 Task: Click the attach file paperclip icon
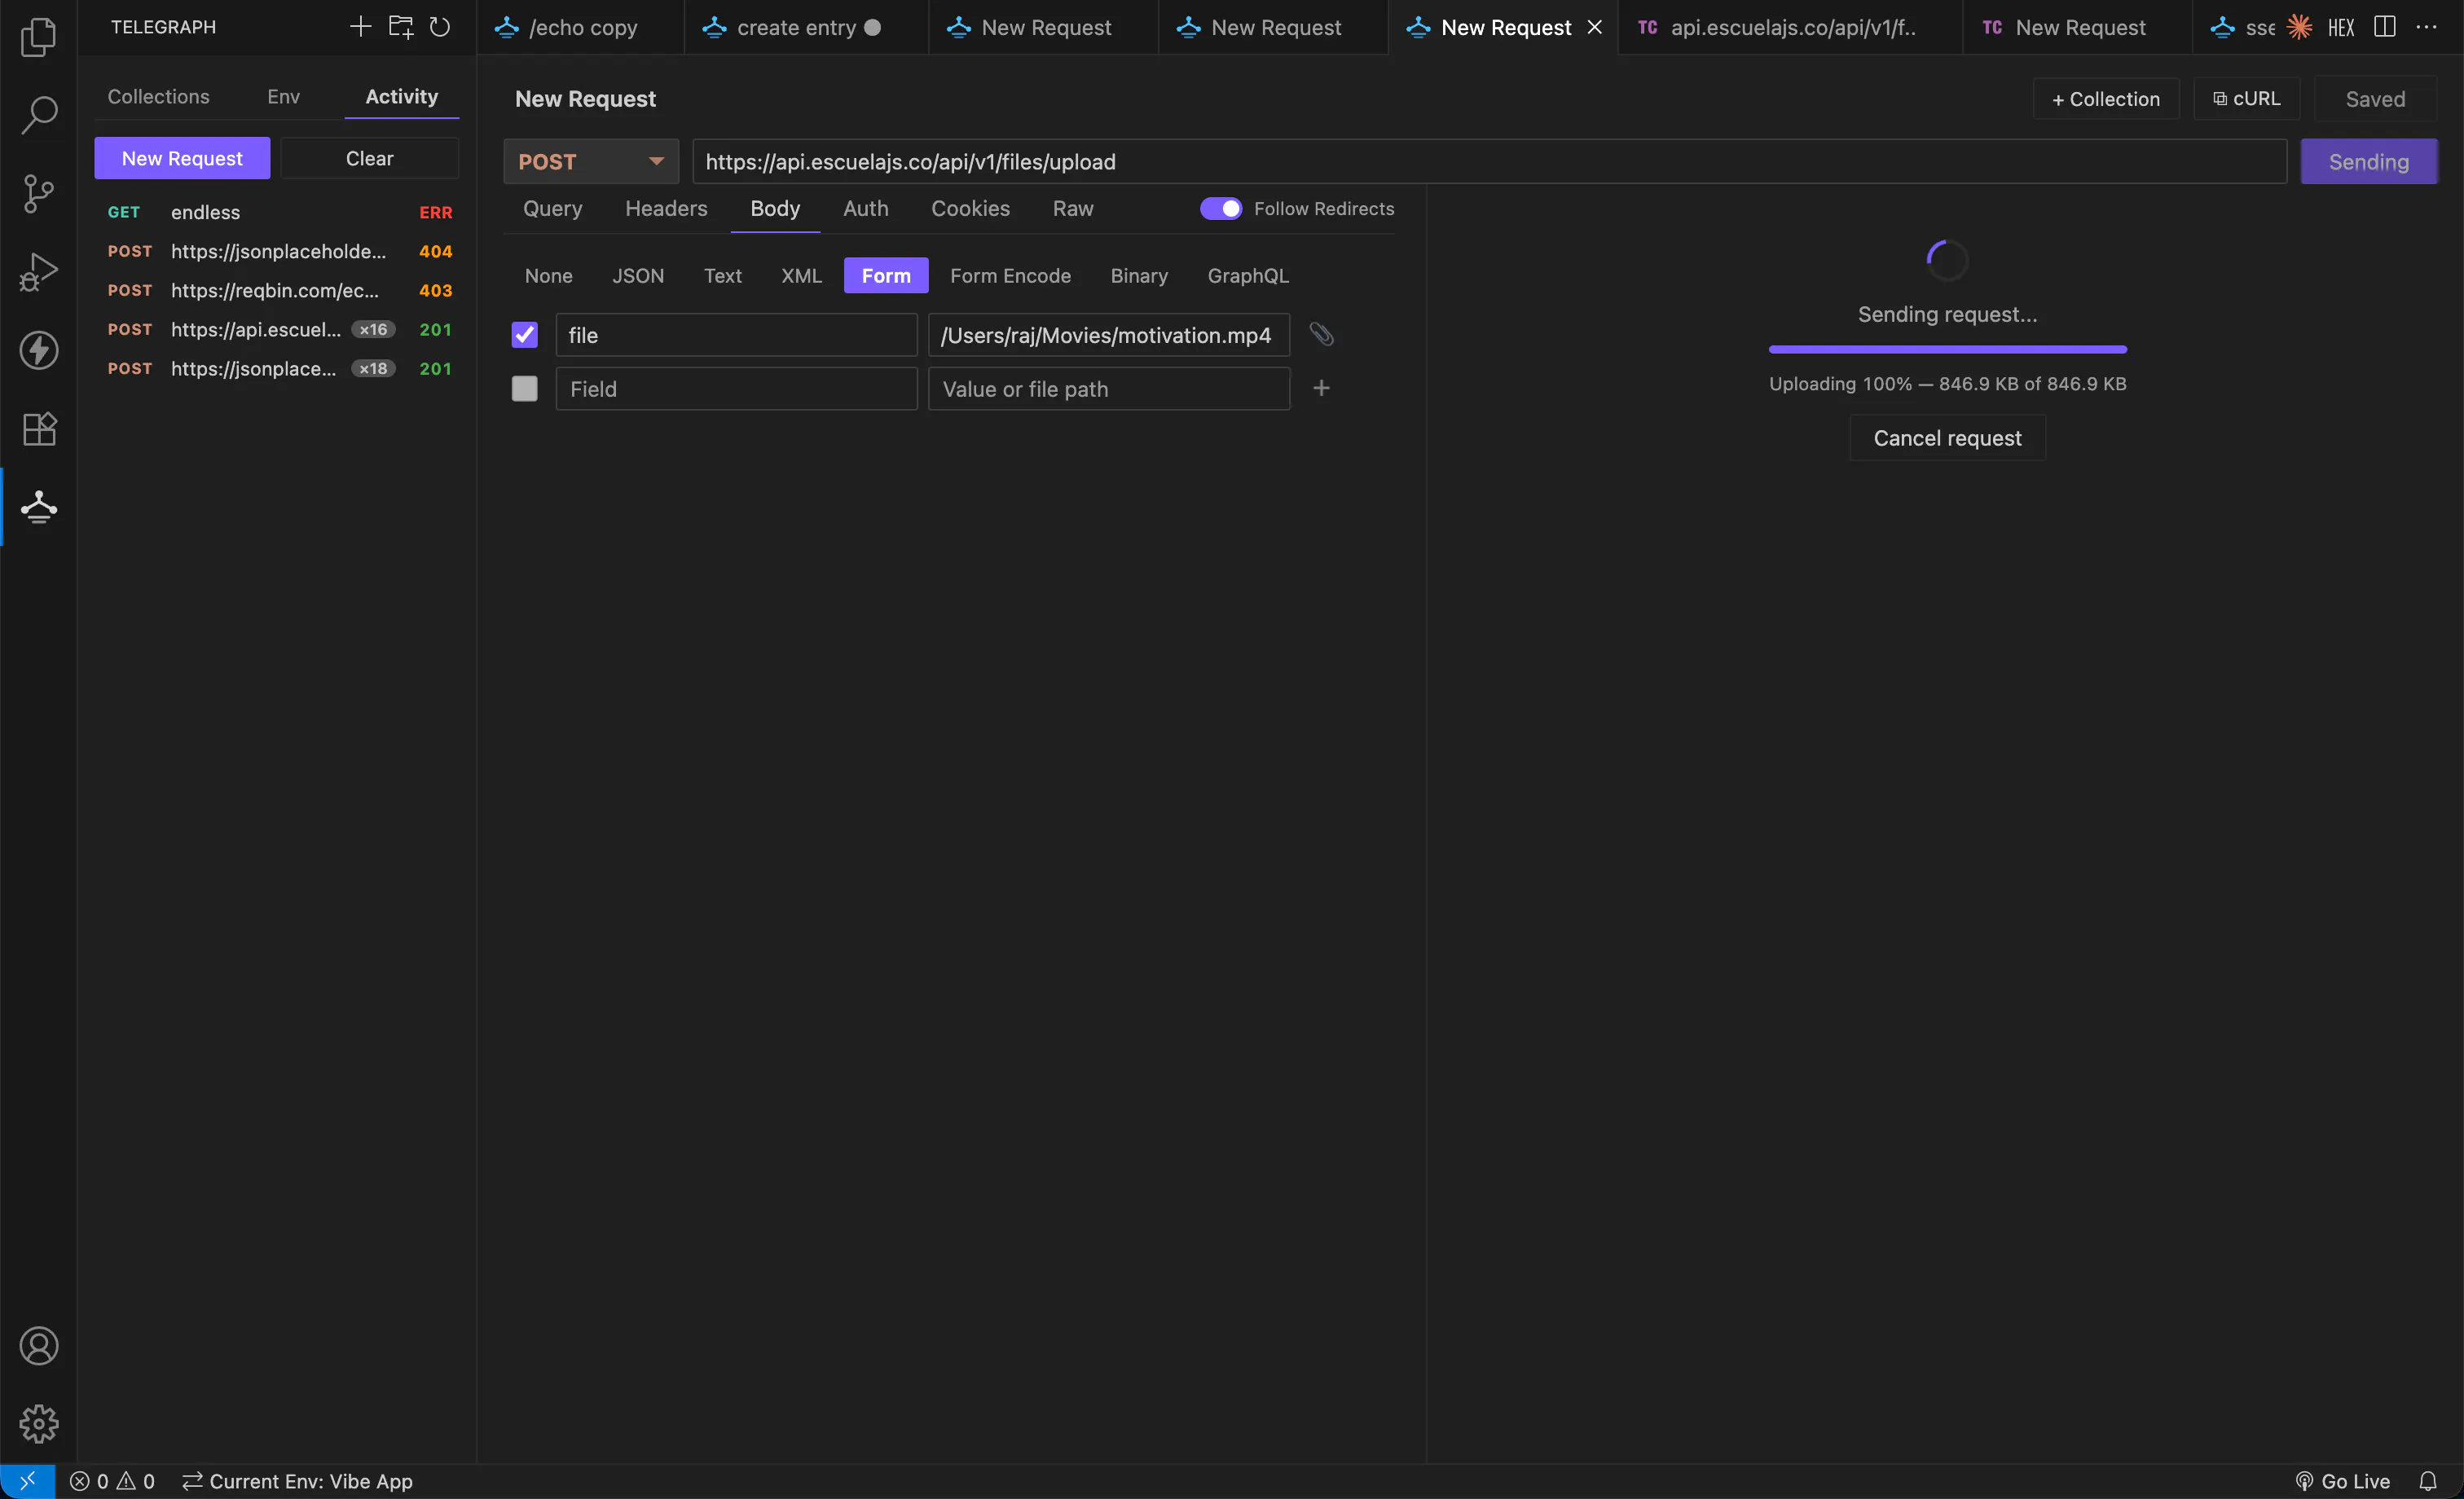(1321, 334)
